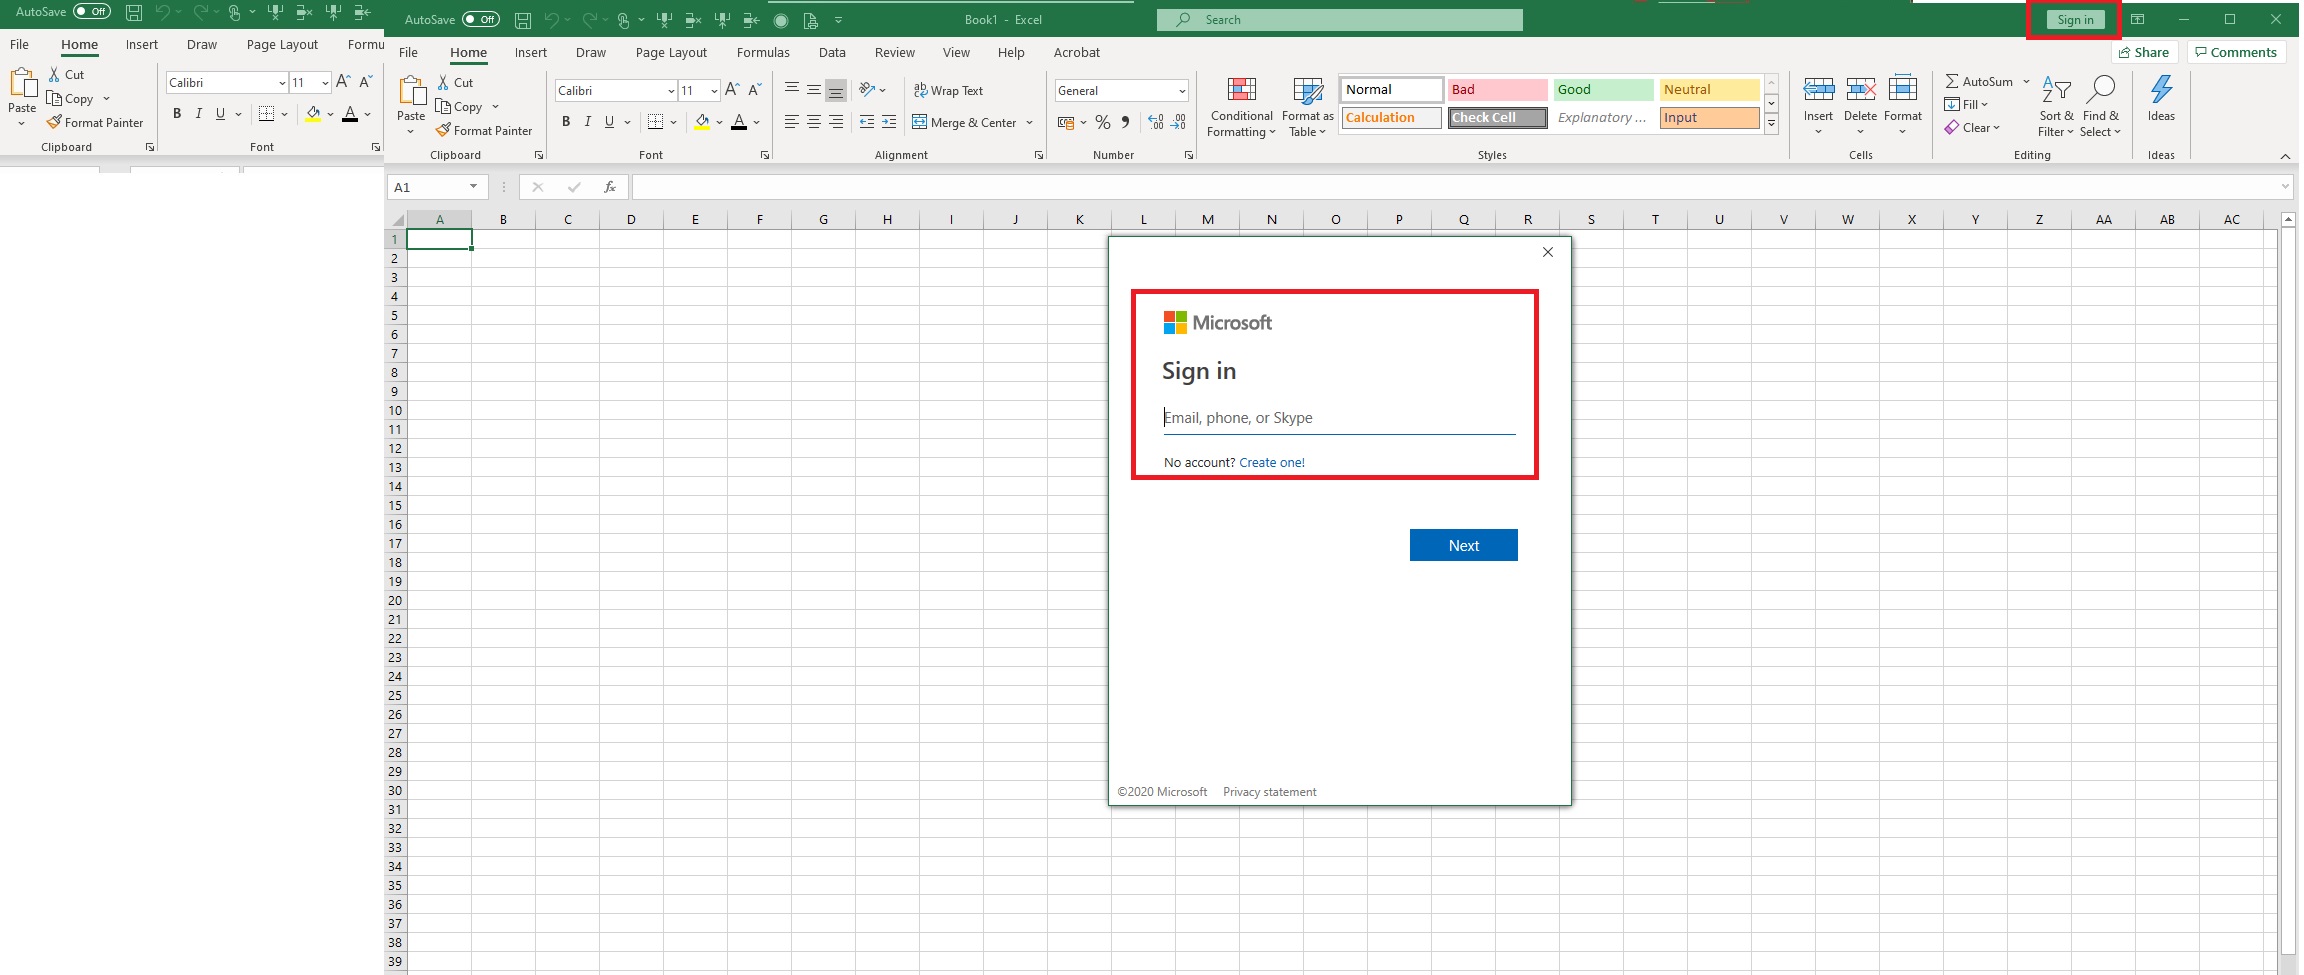The height and width of the screenshot is (975, 2304).
Task: Click the Top Align icon
Action: (792, 90)
